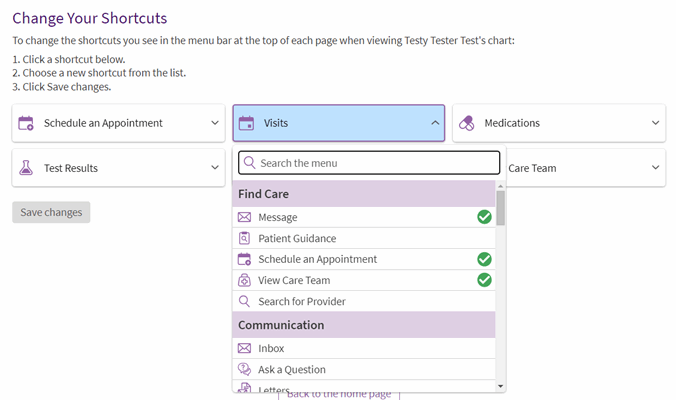Click green checkmark next to Message
The height and width of the screenshot is (400, 676).
[484, 217]
